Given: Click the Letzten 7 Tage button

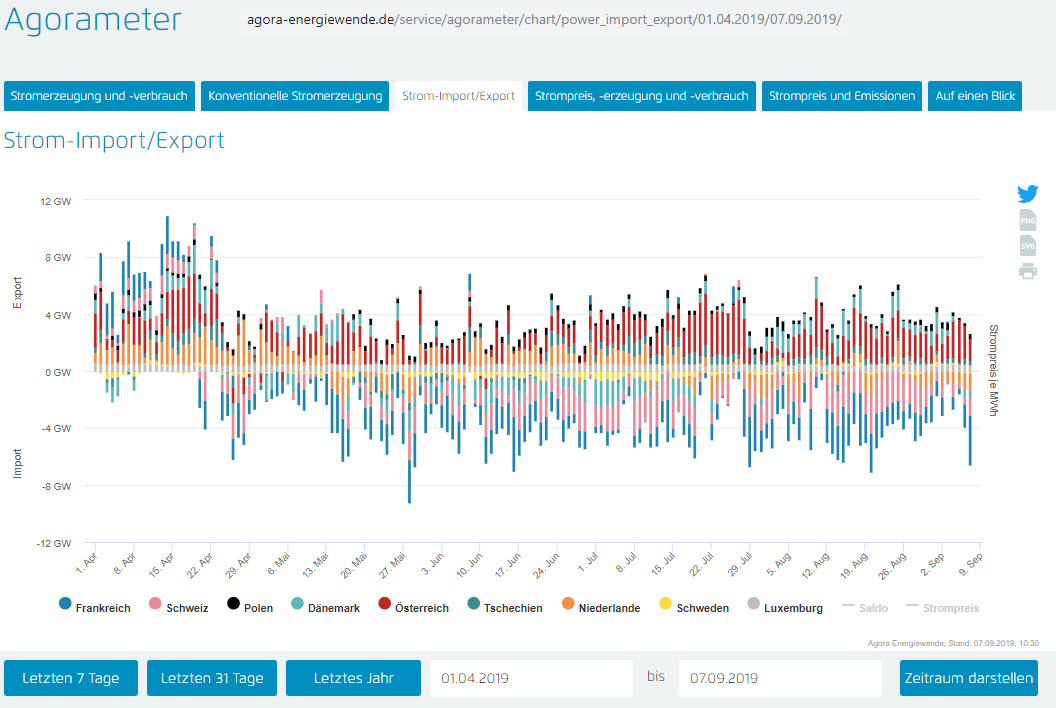Looking at the screenshot, I should pos(71,678).
